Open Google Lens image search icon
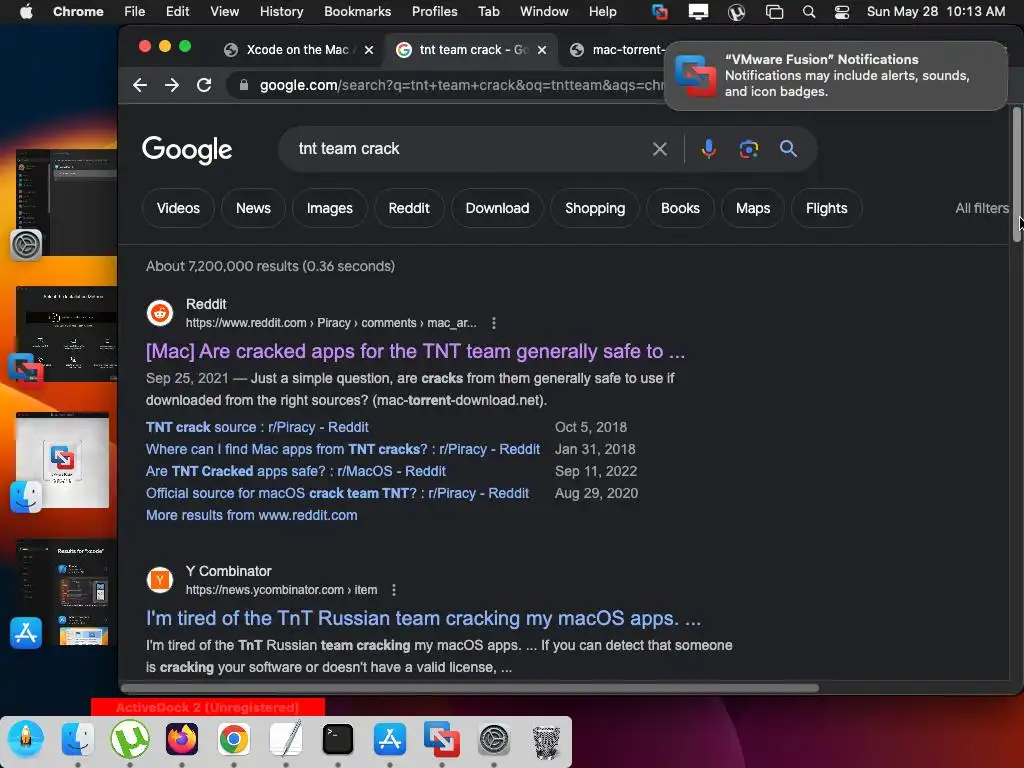 [x=748, y=149]
